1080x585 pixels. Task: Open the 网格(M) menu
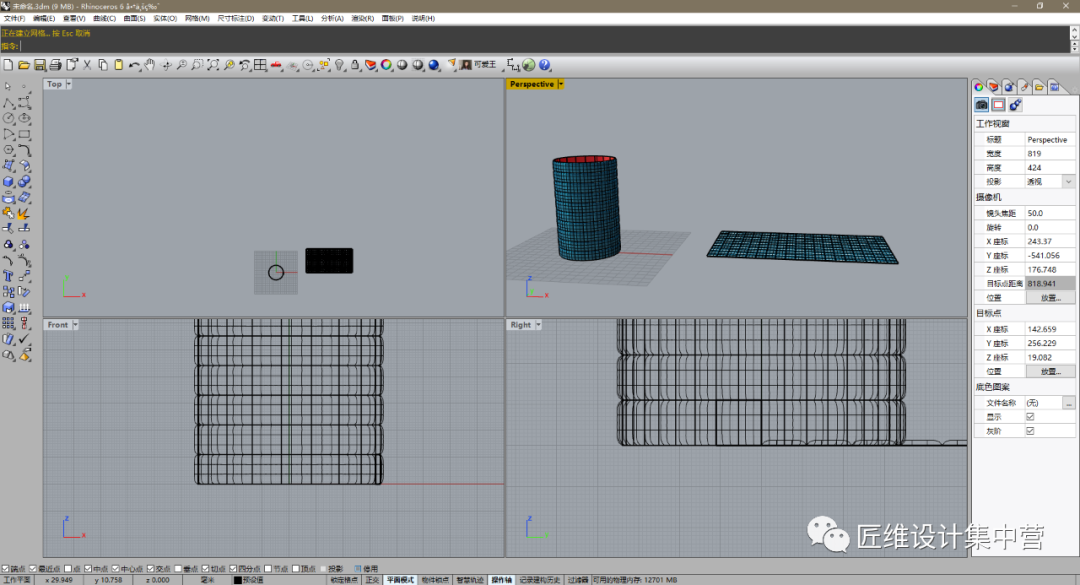coord(197,19)
